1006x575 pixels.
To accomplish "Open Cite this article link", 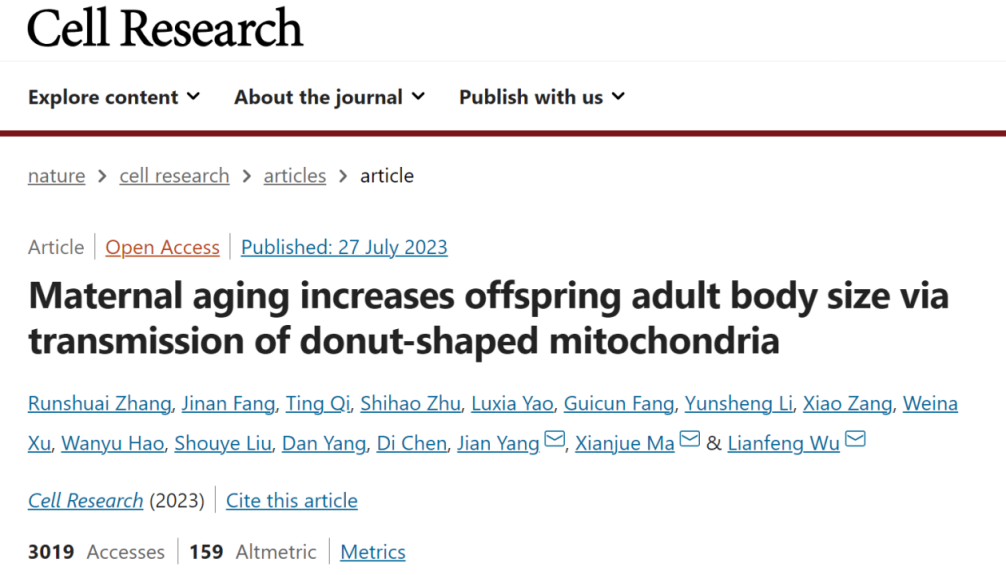I will click(291, 501).
